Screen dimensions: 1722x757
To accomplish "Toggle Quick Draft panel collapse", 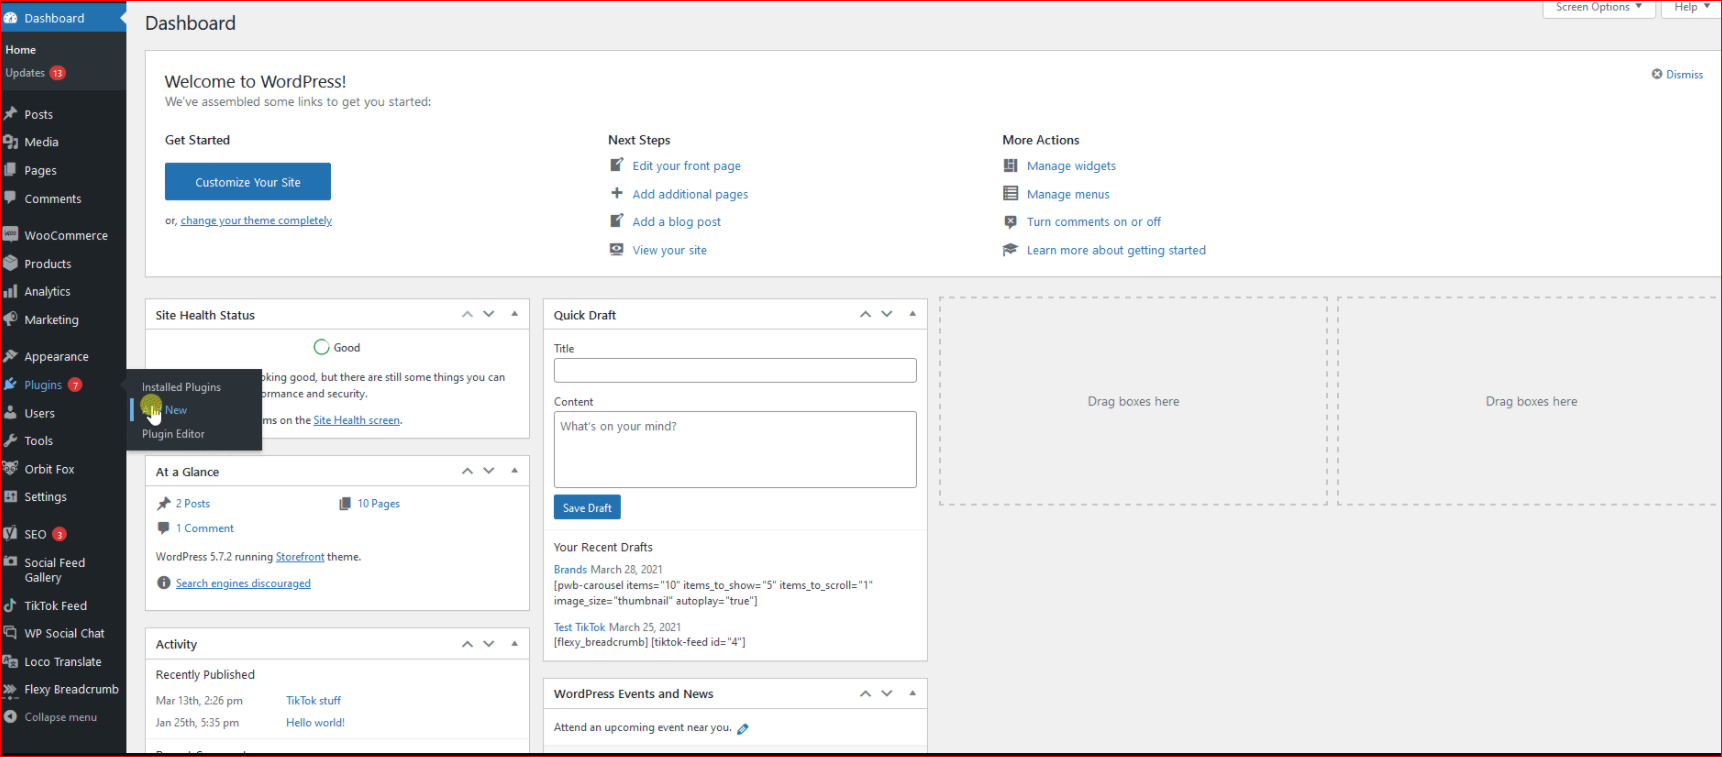I will [913, 314].
